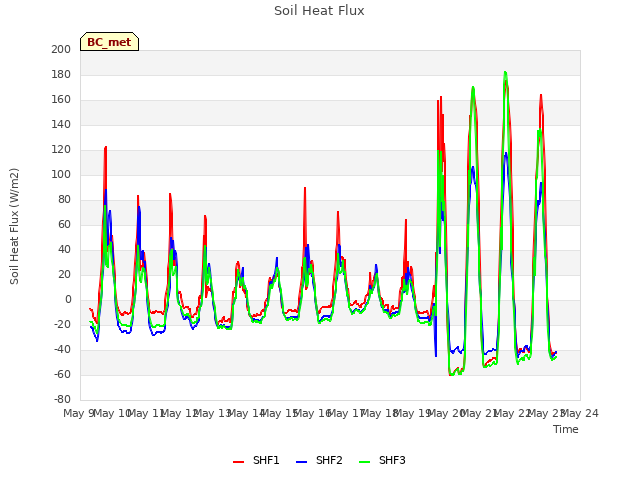The width and height of the screenshot is (640, 480).
Task: Click the 180 y-axis tick label
Action: point(61,74)
